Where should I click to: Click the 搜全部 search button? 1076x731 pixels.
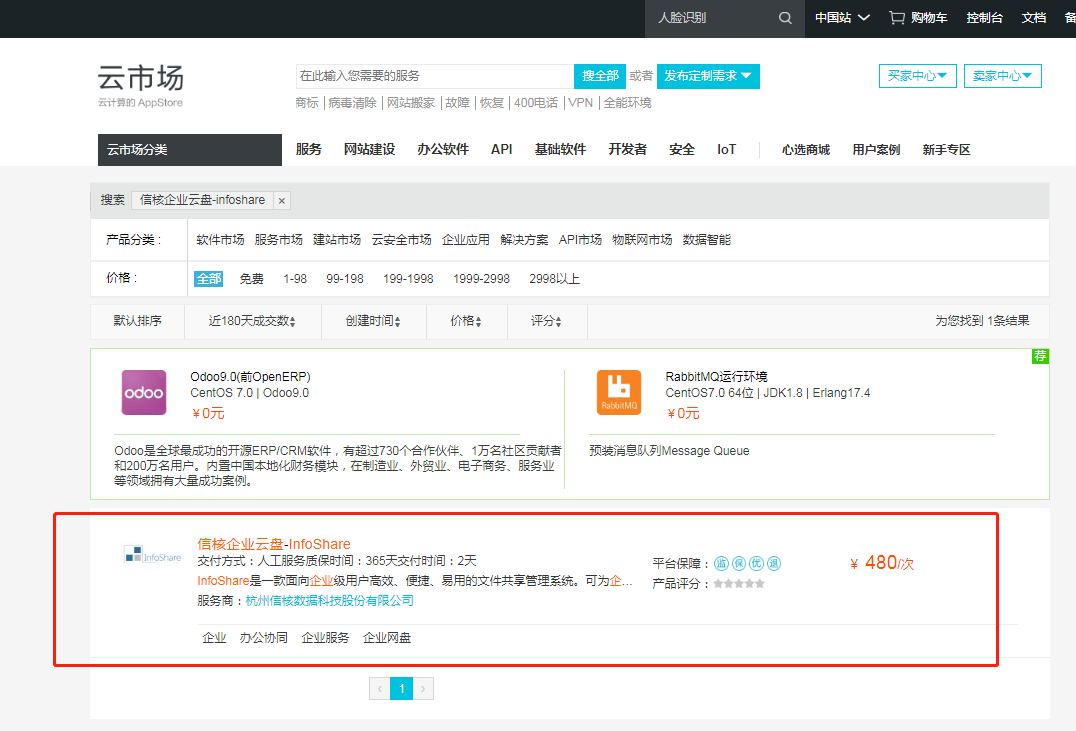(600, 76)
